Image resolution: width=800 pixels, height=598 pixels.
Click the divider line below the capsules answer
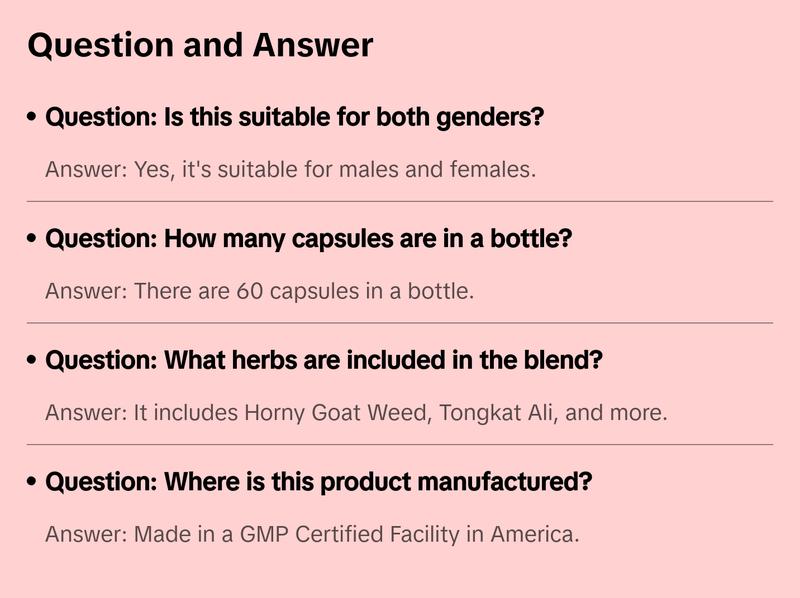[x=400, y=323]
